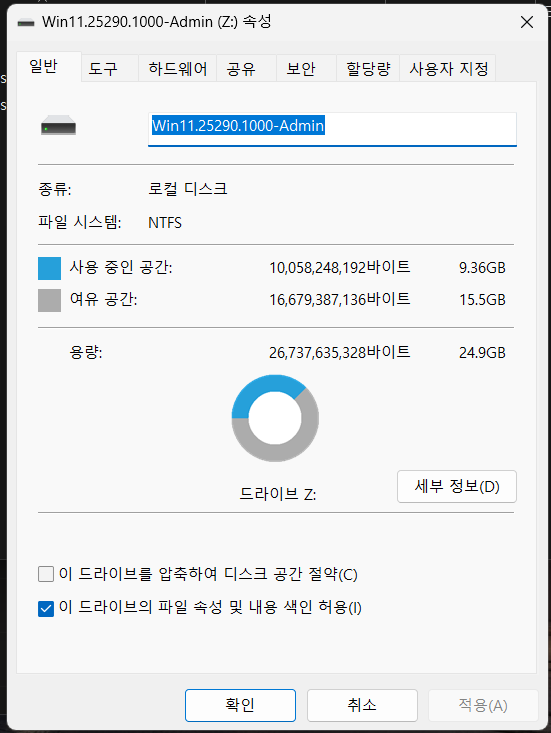The width and height of the screenshot is (551, 733).
Task: Click the 9.36GB used size
Action: [x=482, y=268]
